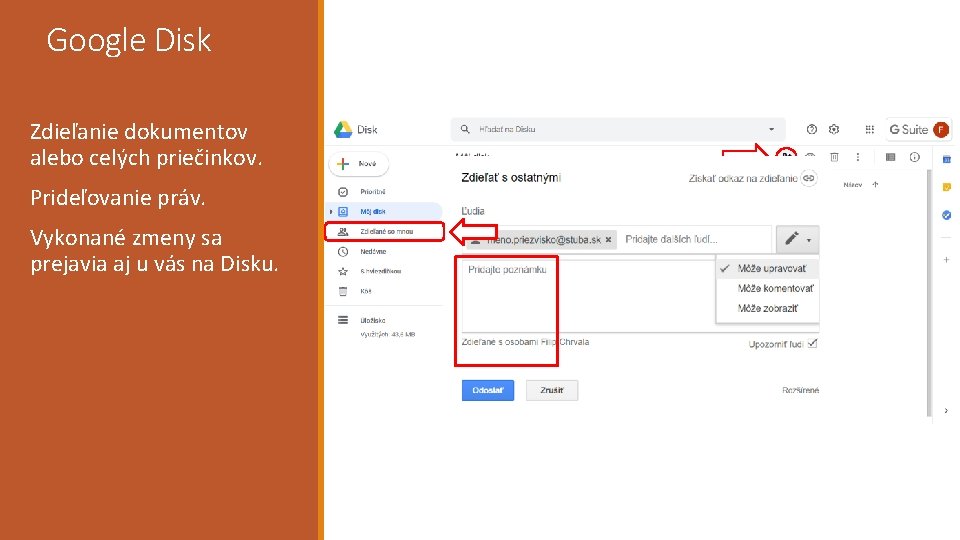Open the Keep notes side panel icon

947,187
